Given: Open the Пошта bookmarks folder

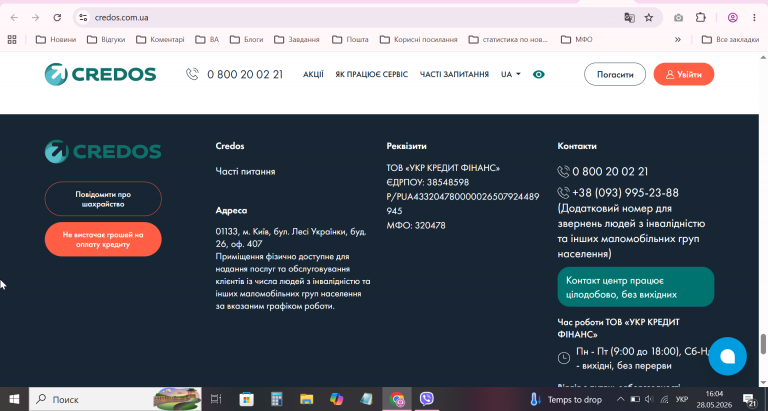Looking at the screenshot, I should pos(350,39).
